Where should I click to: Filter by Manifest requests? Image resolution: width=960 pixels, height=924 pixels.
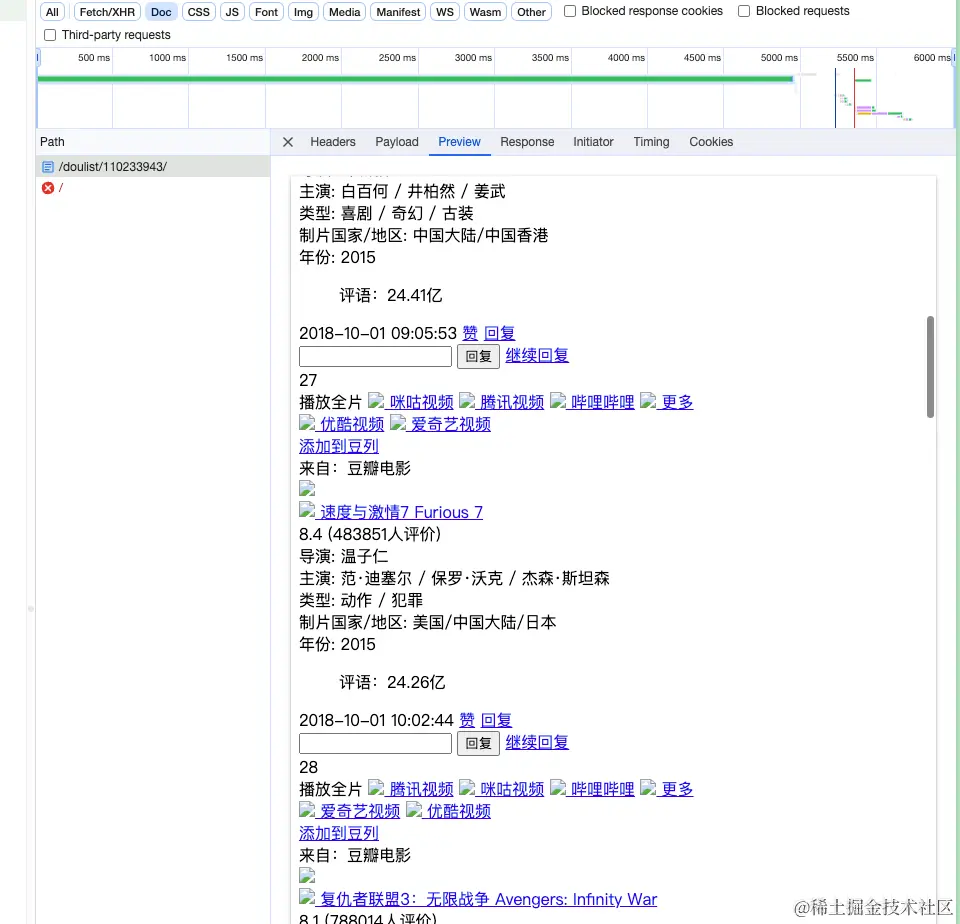pyautogui.click(x=398, y=12)
